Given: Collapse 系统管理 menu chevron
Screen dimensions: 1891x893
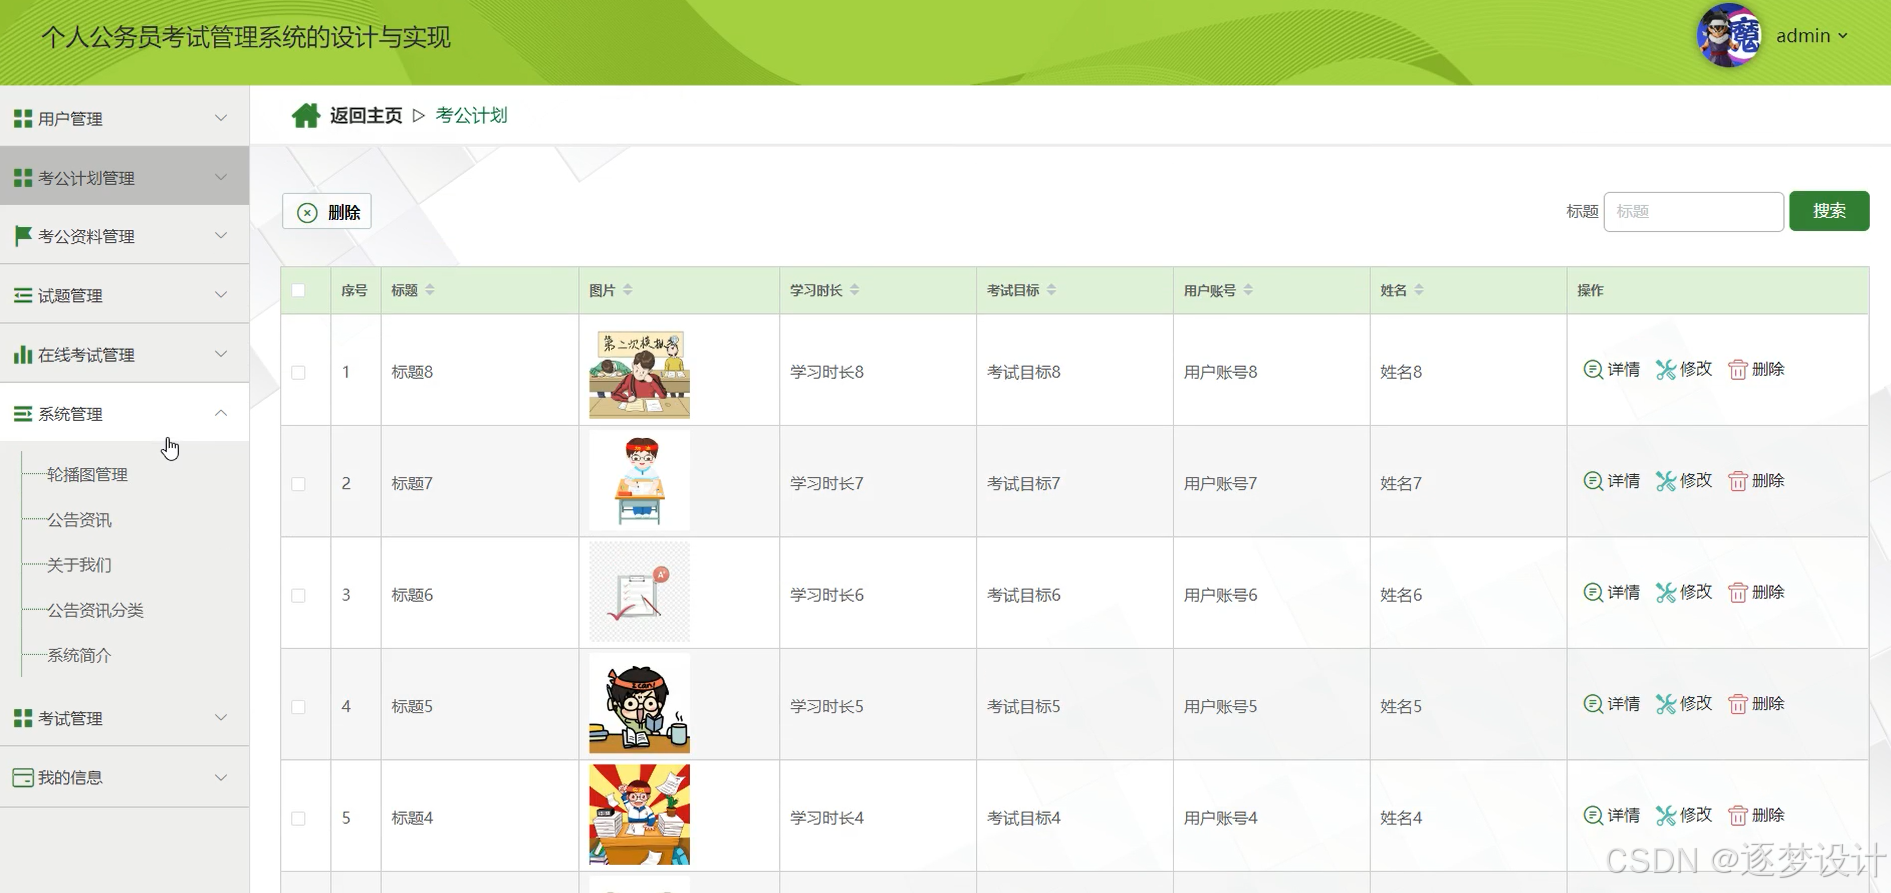Looking at the screenshot, I should tap(221, 413).
